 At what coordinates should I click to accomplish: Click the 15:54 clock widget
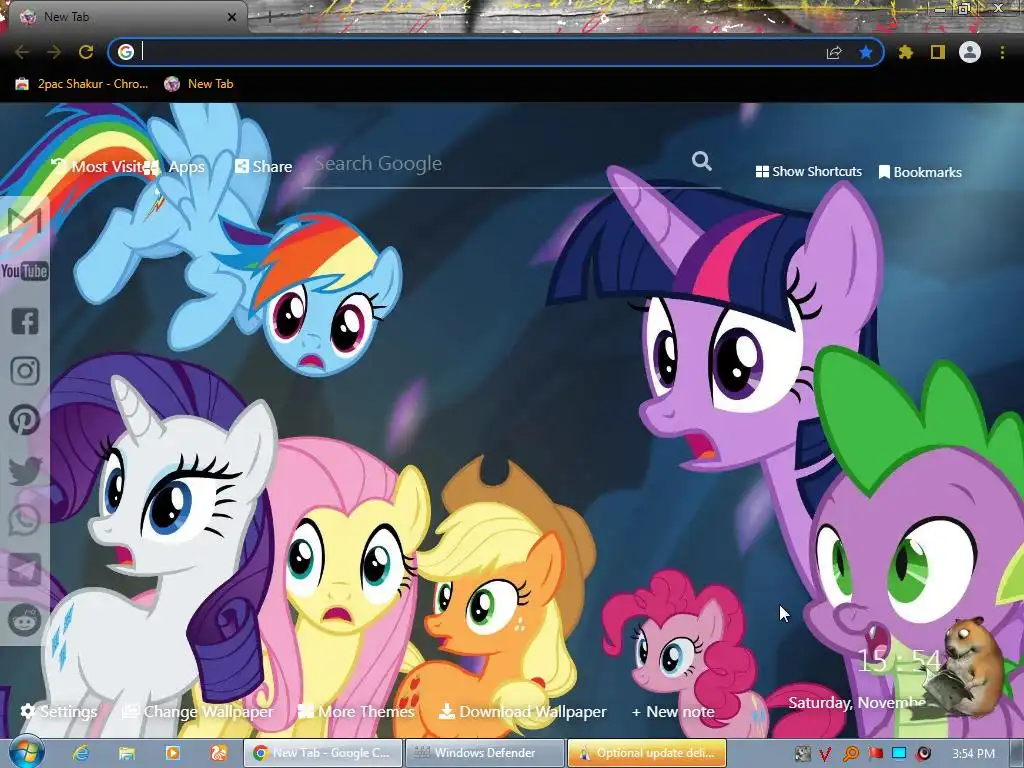coord(899,661)
